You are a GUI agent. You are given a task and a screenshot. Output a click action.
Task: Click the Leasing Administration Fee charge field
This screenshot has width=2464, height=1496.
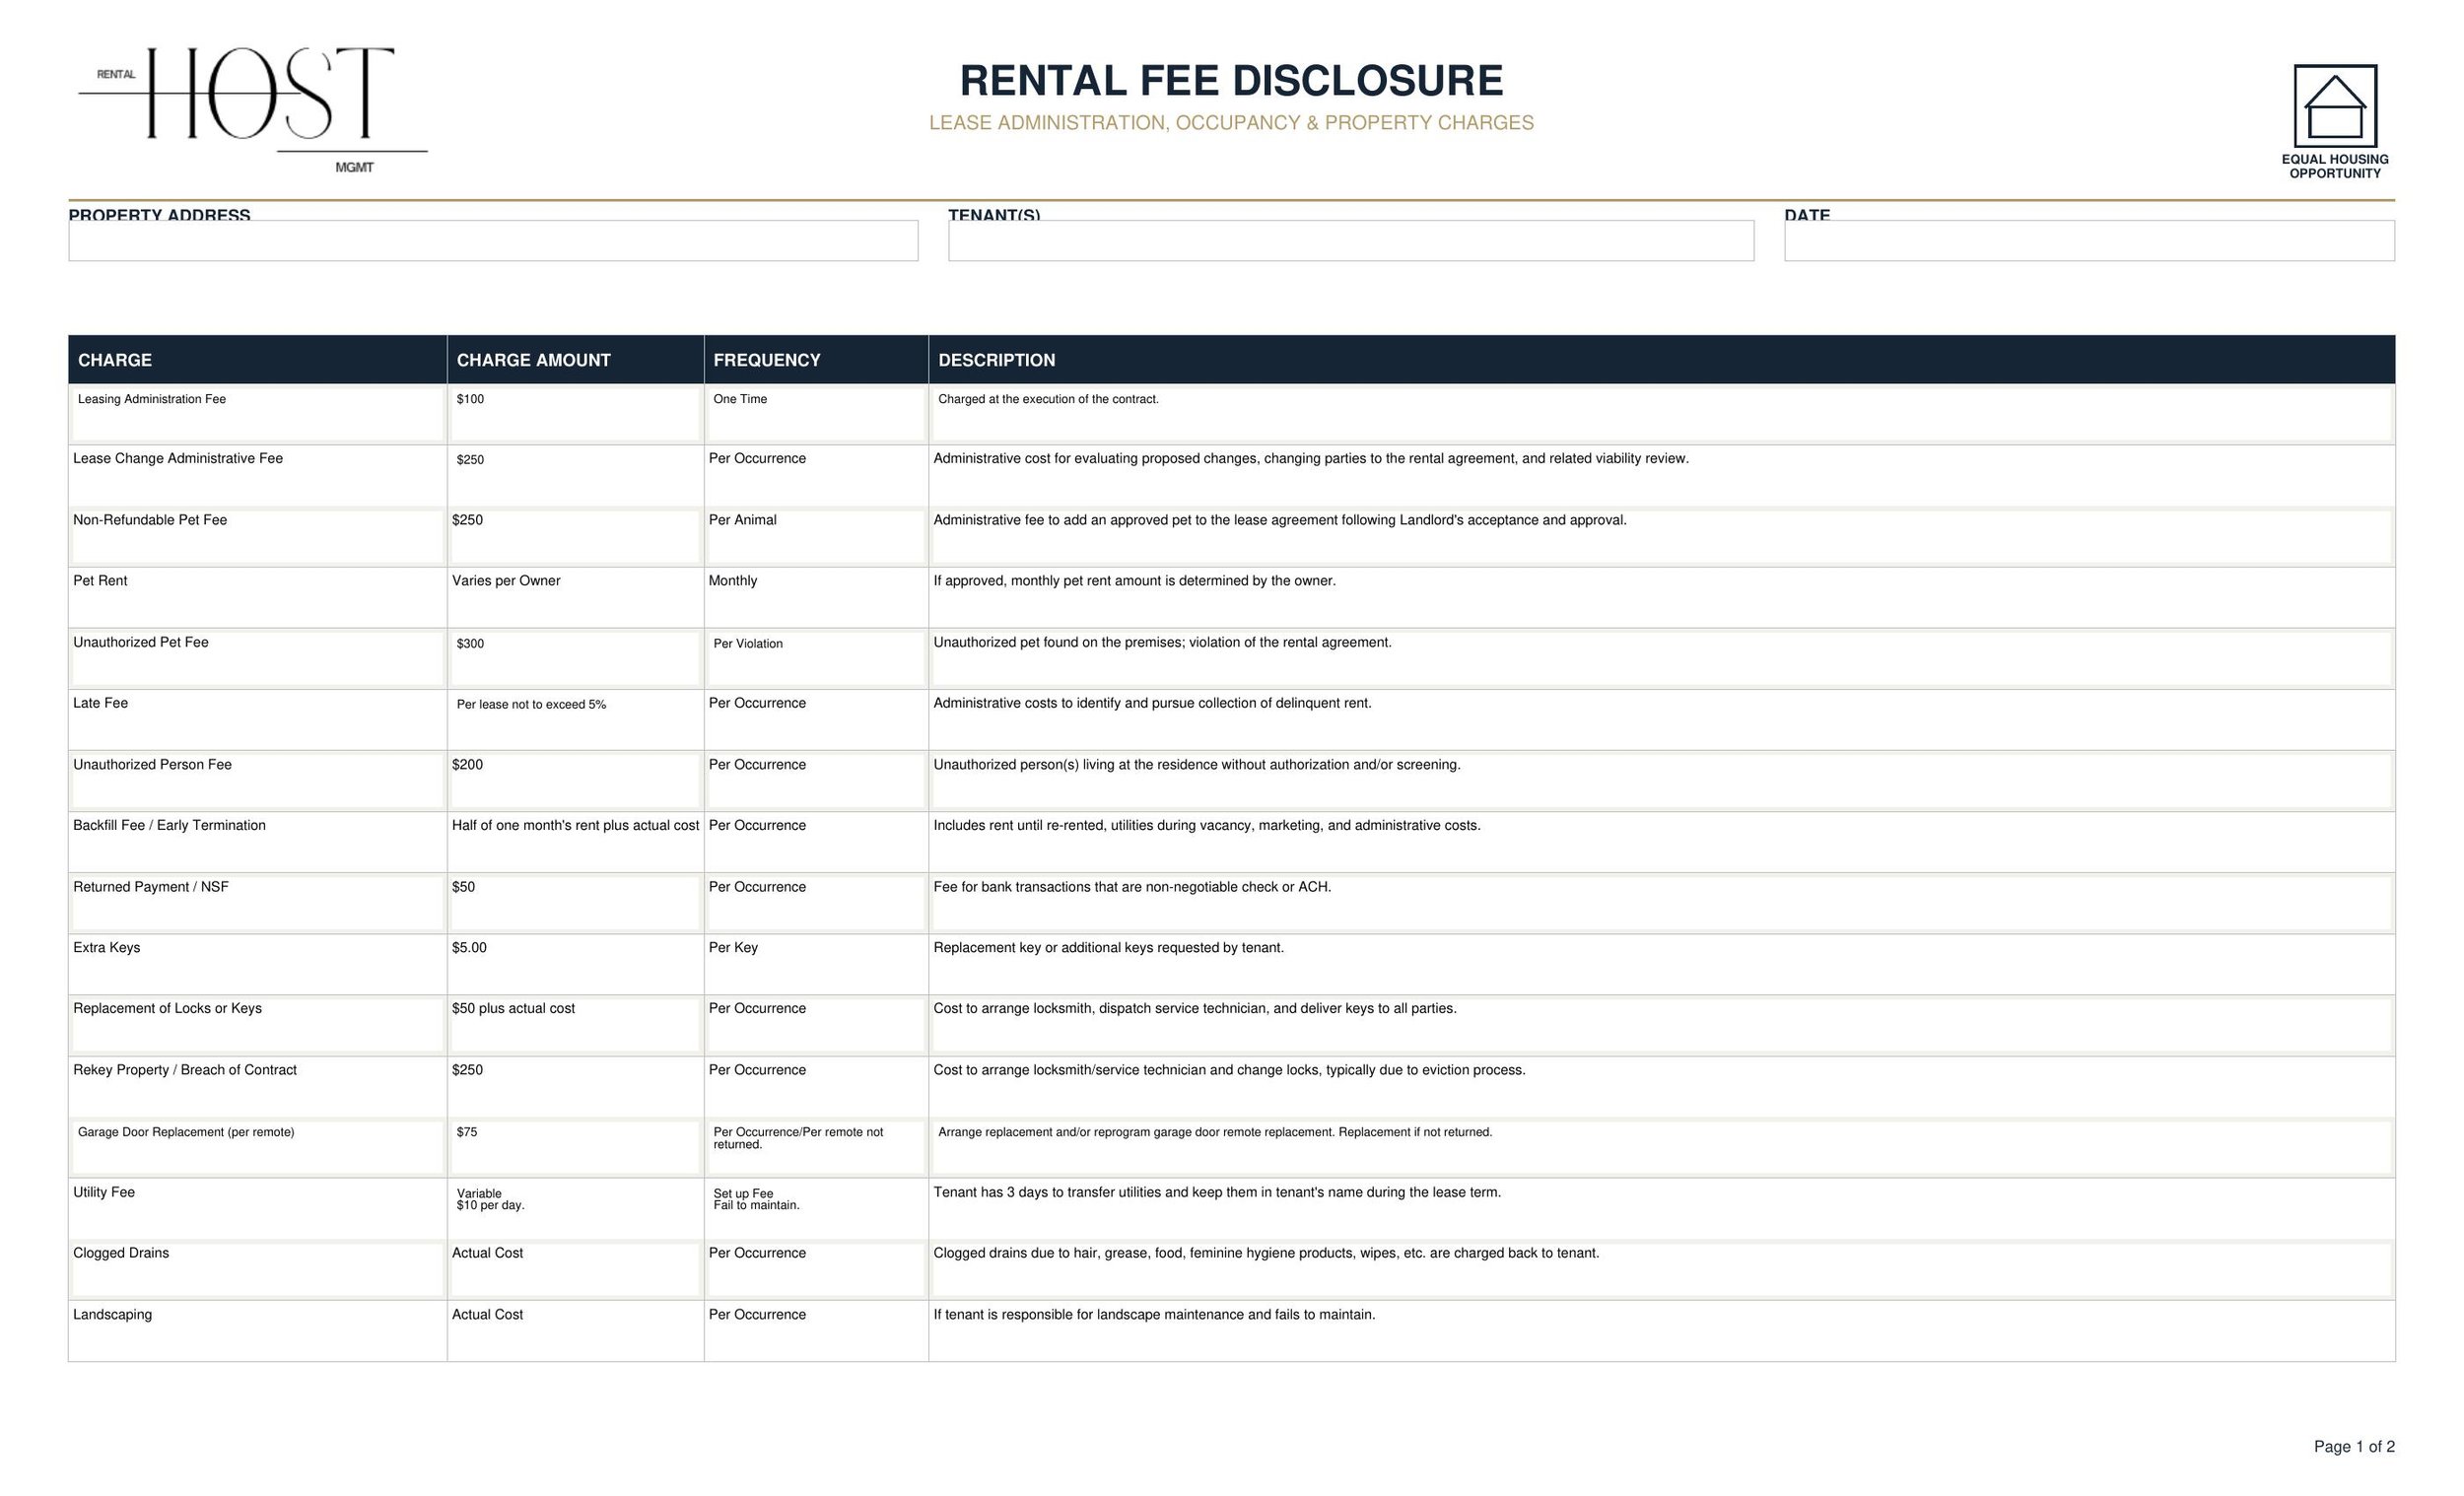pos(258,414)
